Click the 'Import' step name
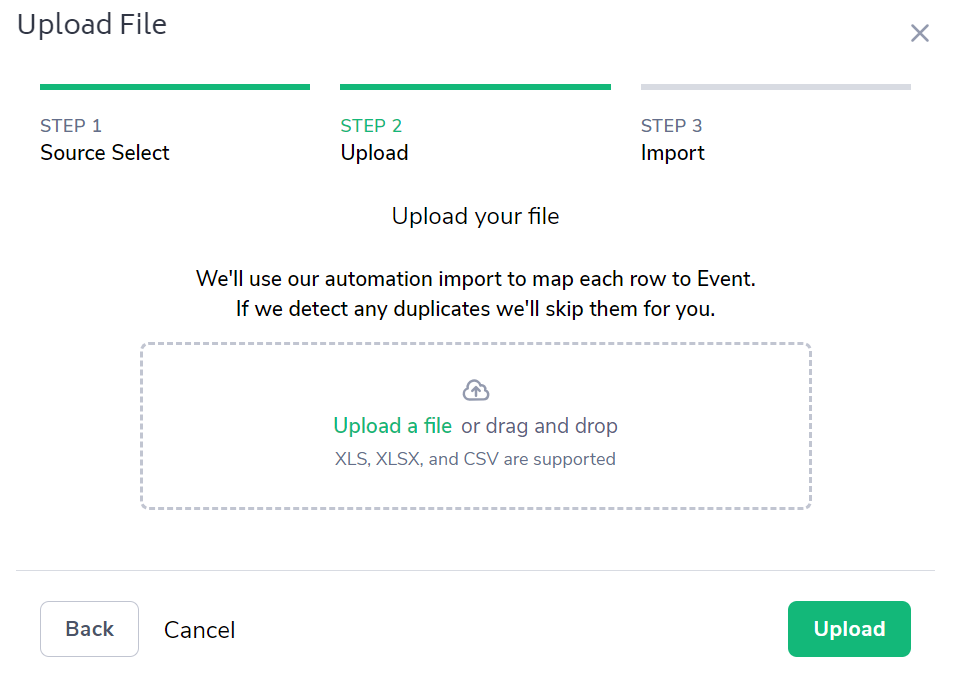This screenshot has width=970, height=682. [672, 153]
